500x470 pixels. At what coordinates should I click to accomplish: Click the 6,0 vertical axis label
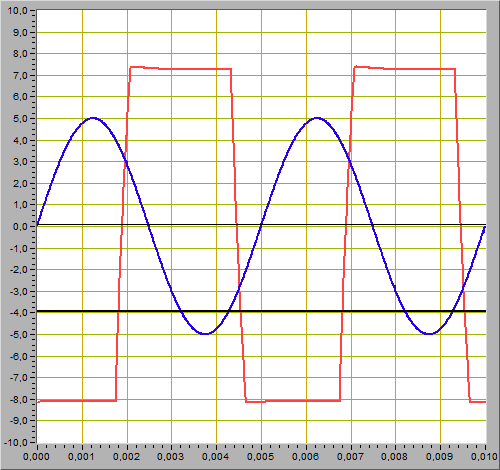pos(20,97)
